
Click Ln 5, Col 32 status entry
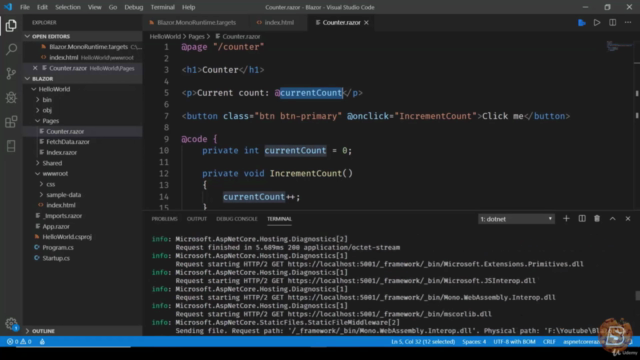coord(423,342)
